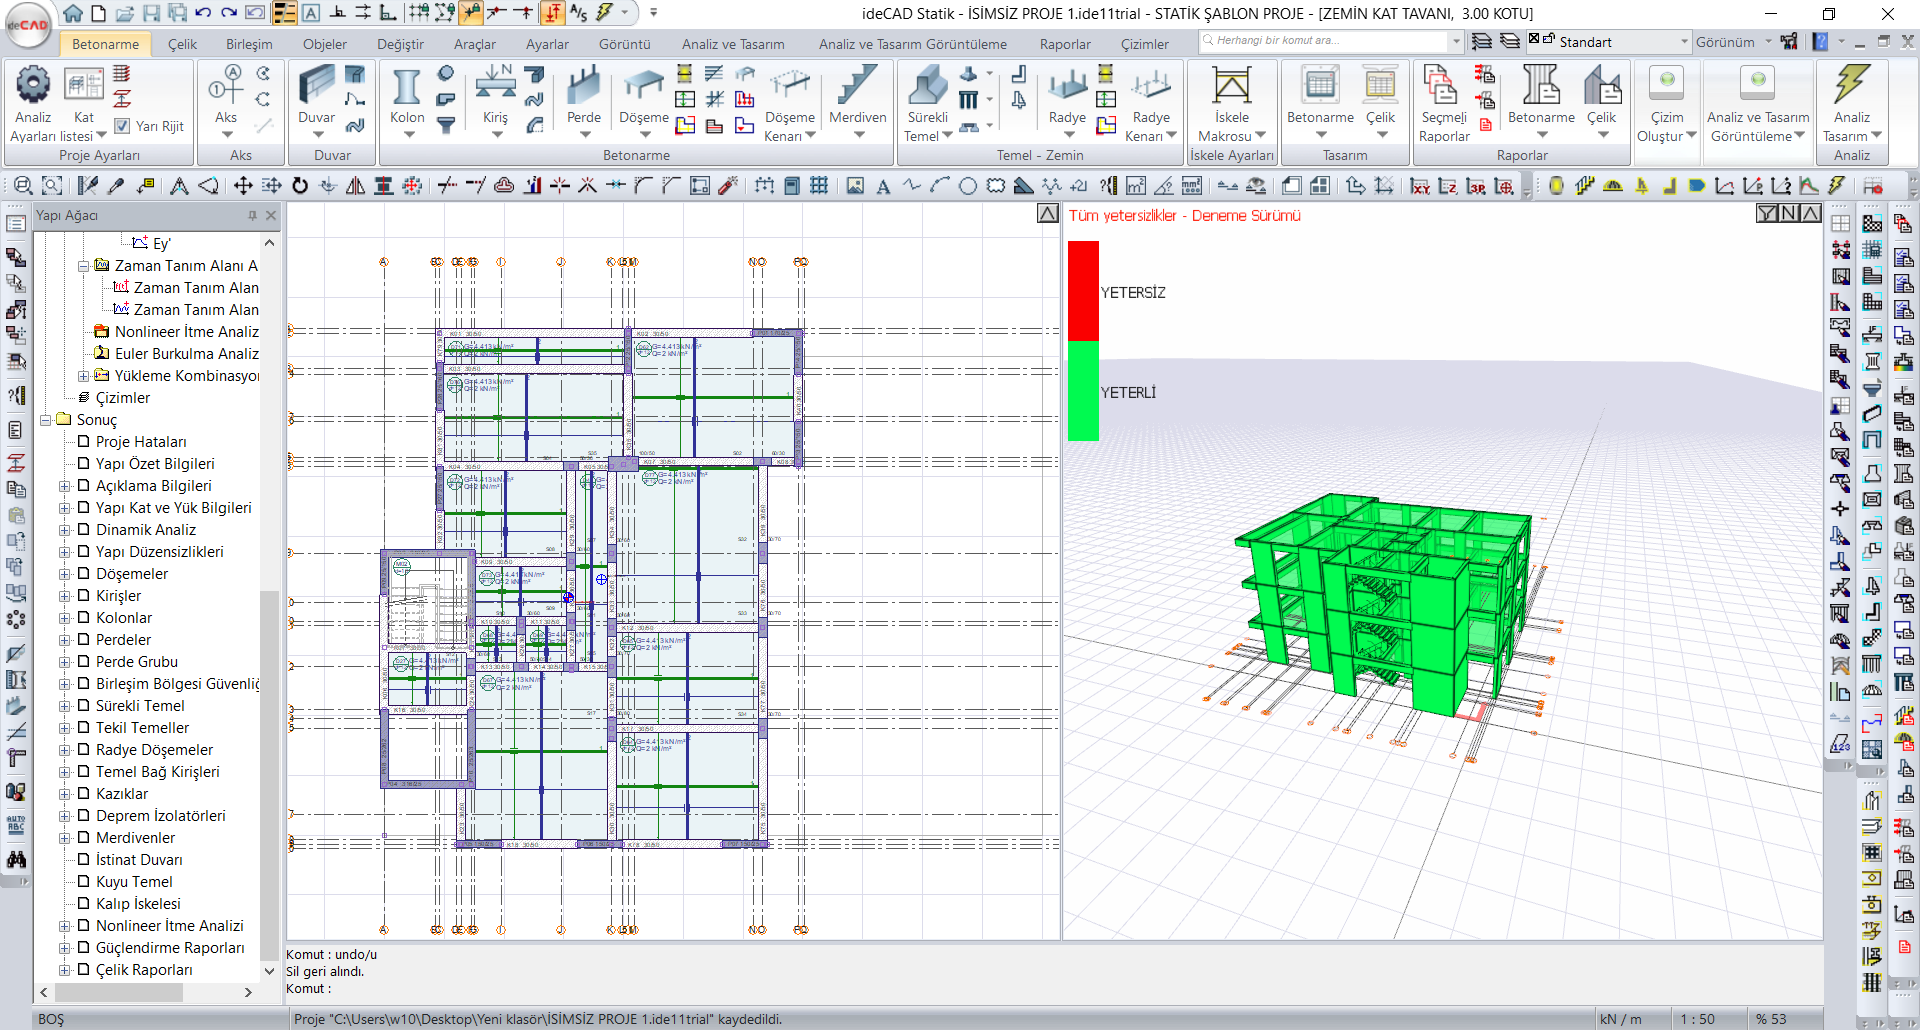Image resolution: width=1920 pixels, height=1030 pixels.
Task: Click the yellow label tag tool
Action: click(147, 186)
